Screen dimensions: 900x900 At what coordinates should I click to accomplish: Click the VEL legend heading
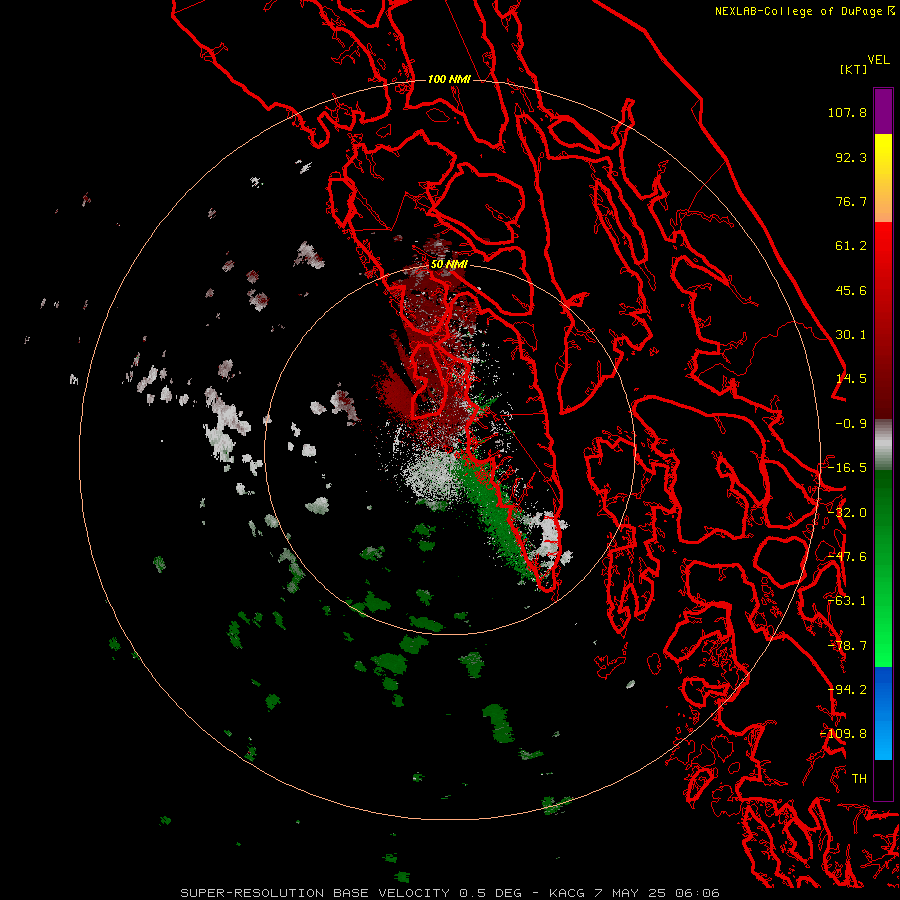(879, 60)
